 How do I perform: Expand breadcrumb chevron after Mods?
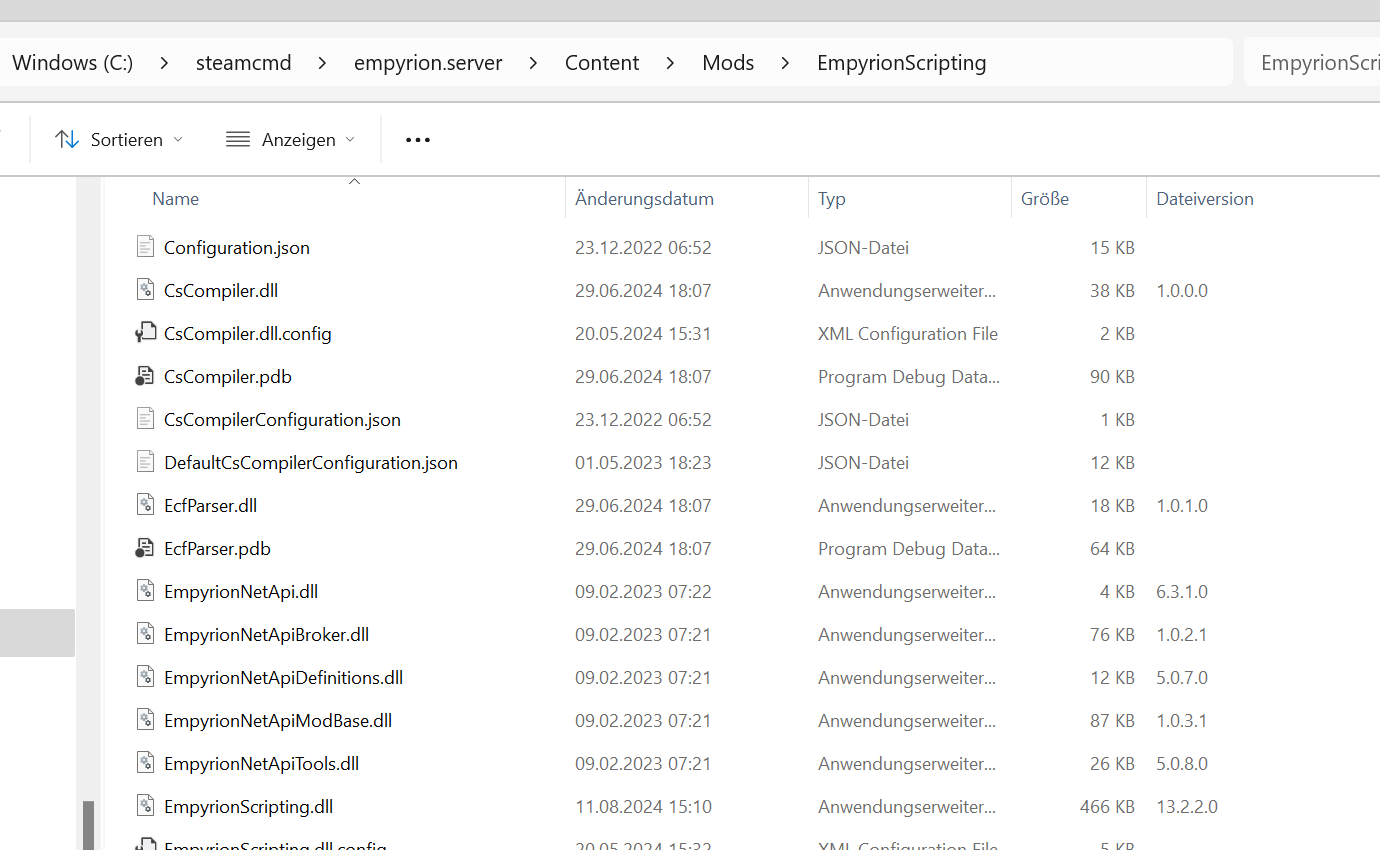tap(785, 63)
